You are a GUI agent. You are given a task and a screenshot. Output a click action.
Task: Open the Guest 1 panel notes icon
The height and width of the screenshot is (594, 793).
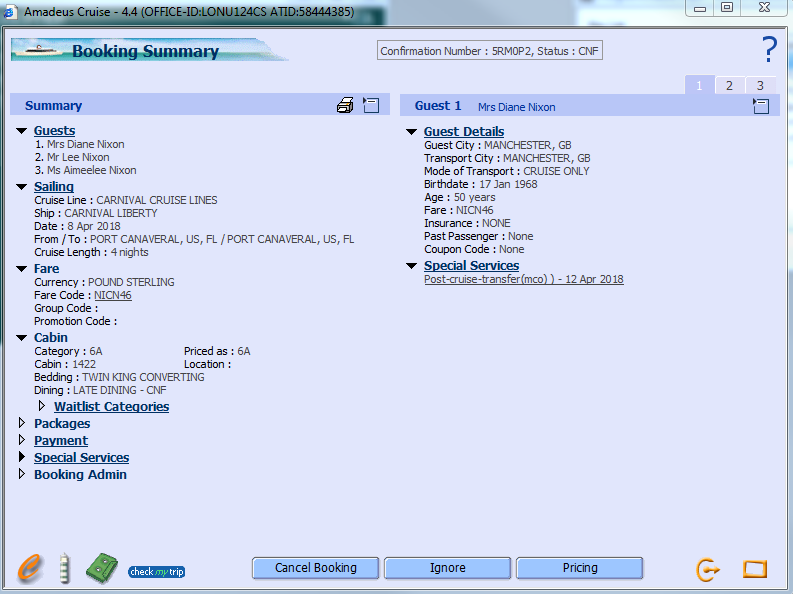pos(761,106)
